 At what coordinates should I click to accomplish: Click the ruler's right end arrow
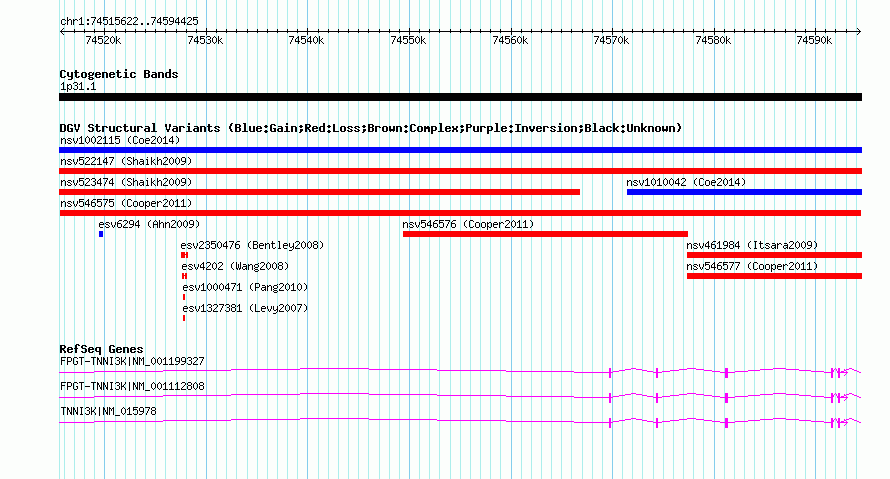click(859, 32)
